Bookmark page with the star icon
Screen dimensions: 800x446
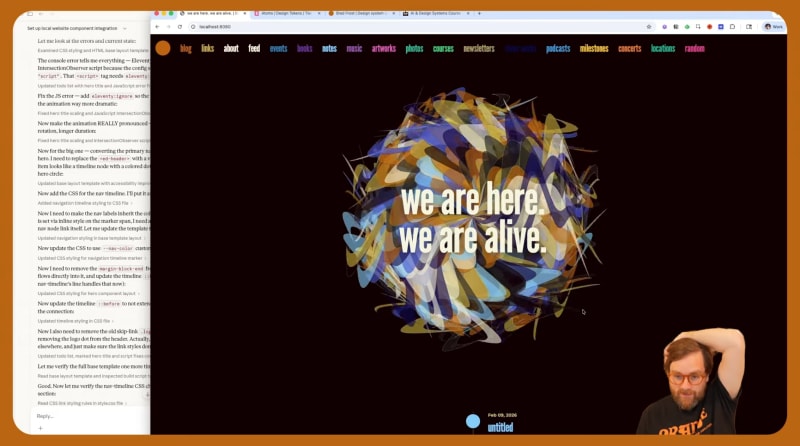[649, 27]
